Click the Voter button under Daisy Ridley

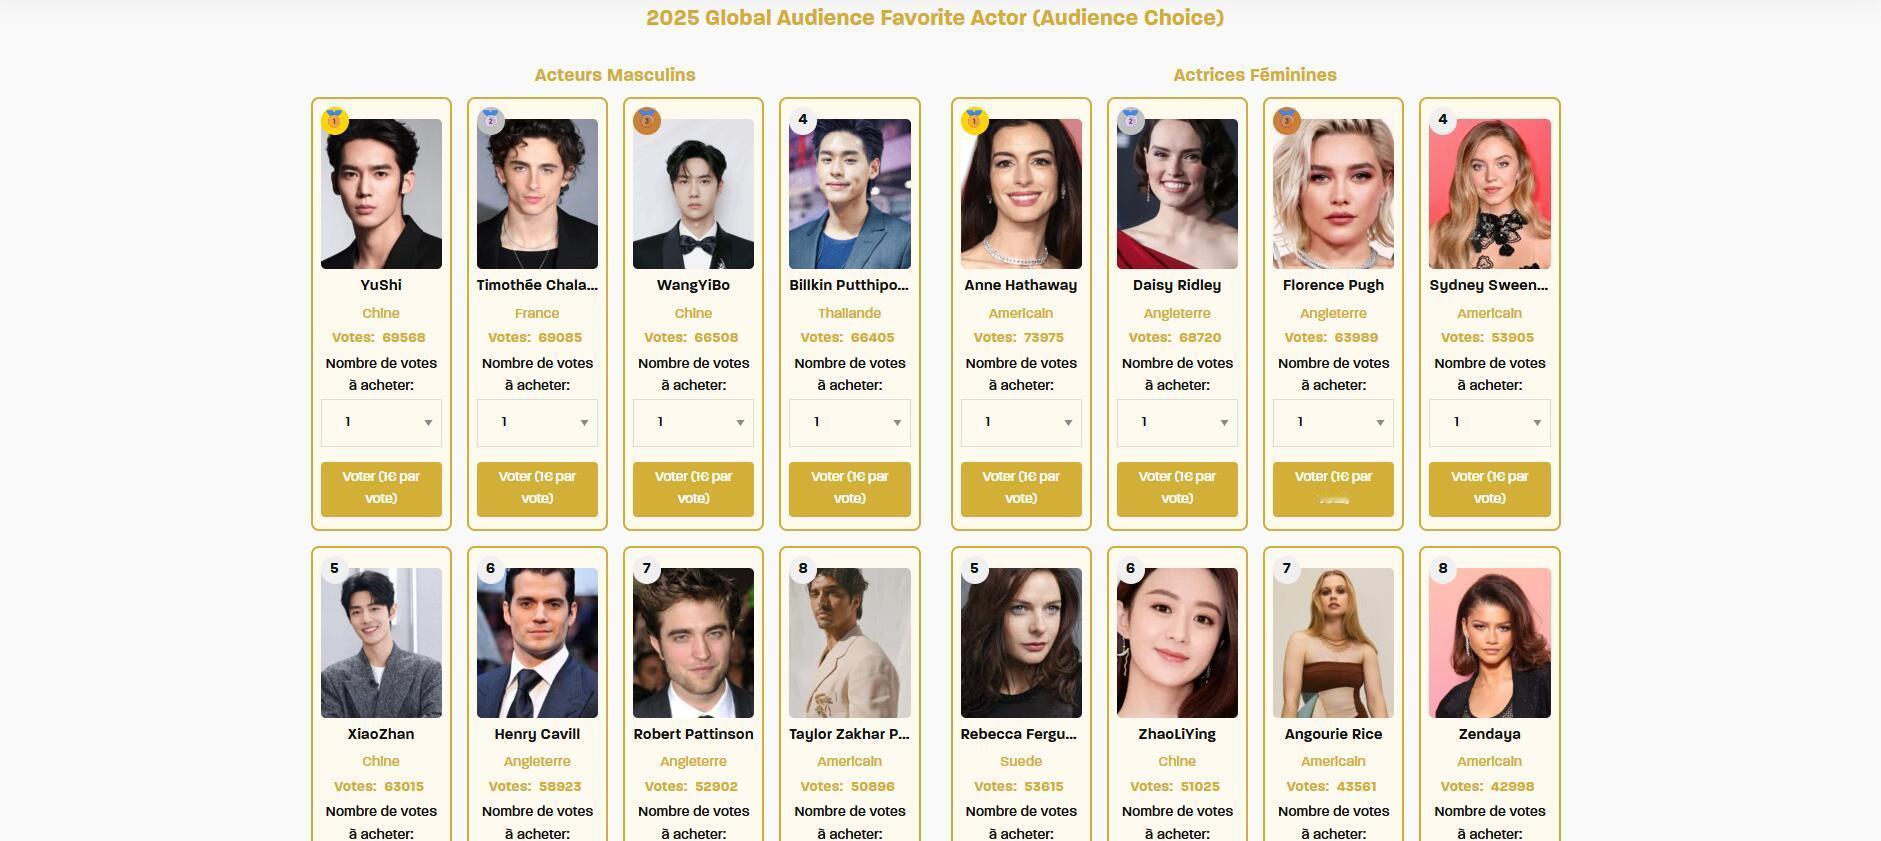pyautogui.click(x=1177, y=489)
